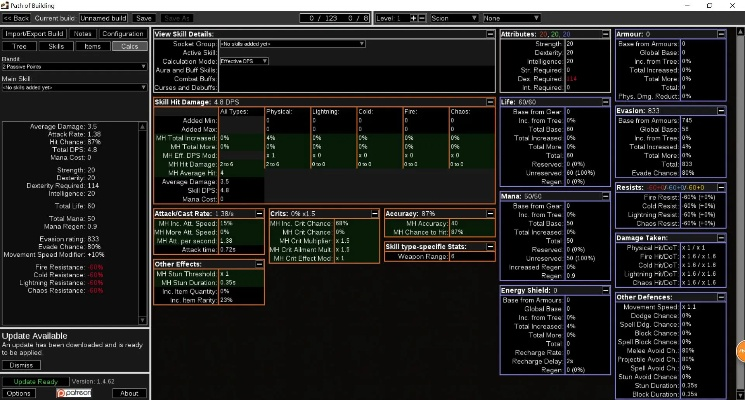Collapse the Energy Shield panel
This screenshot has height=400, width=745.
604,290
